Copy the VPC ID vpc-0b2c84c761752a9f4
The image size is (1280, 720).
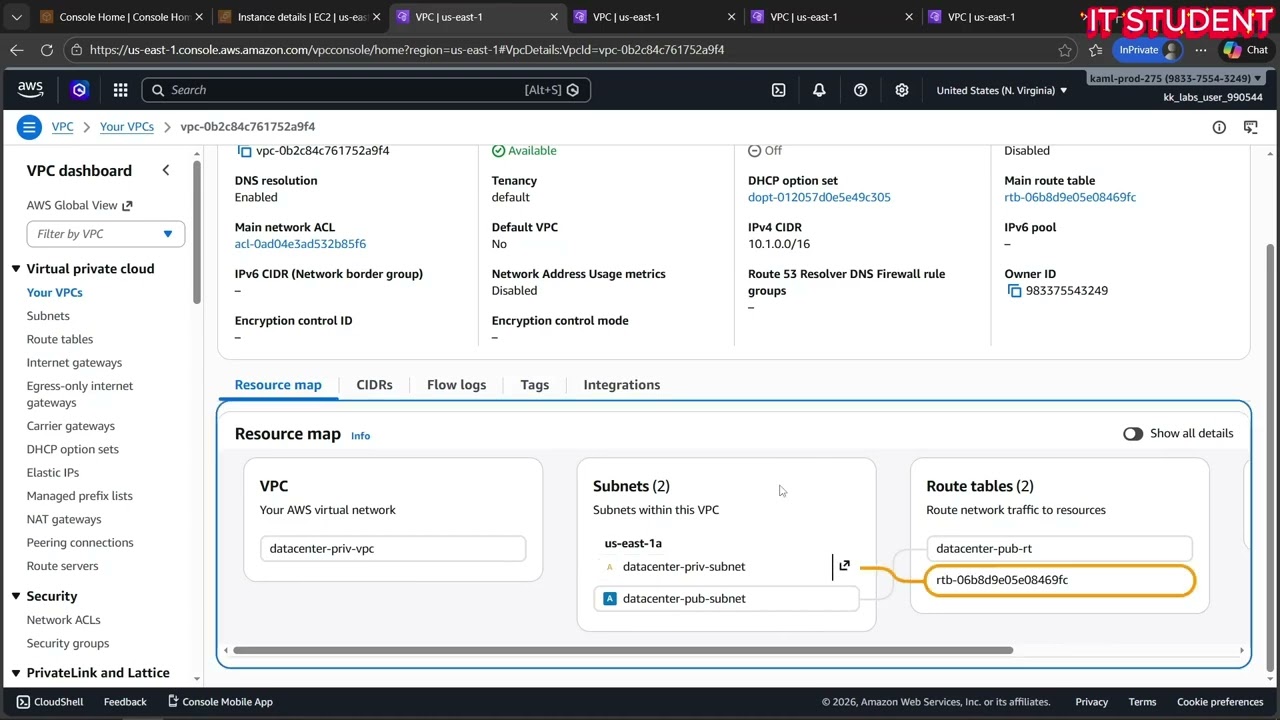(x=244, y=151)
